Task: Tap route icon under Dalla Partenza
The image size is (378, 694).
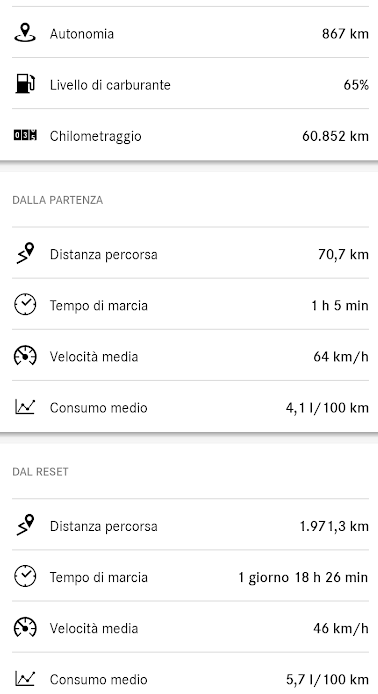Action: [x=25, y=254]
